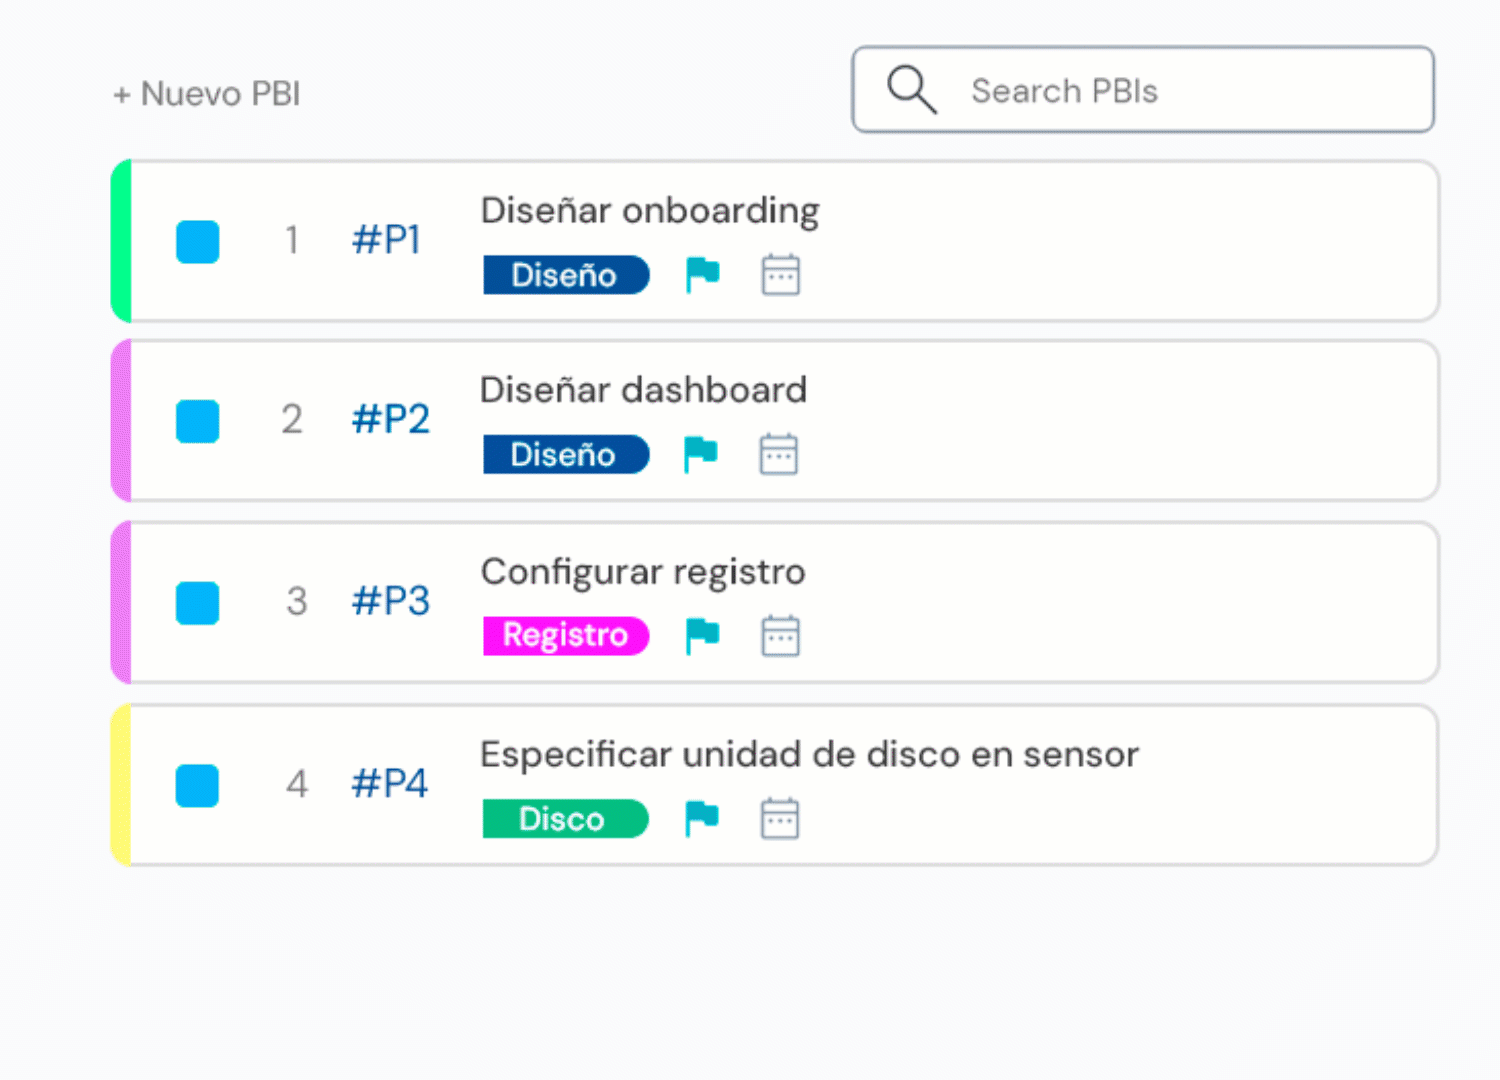Click the green Disco tag
1500x1080 pixels.
click(564, 819)
